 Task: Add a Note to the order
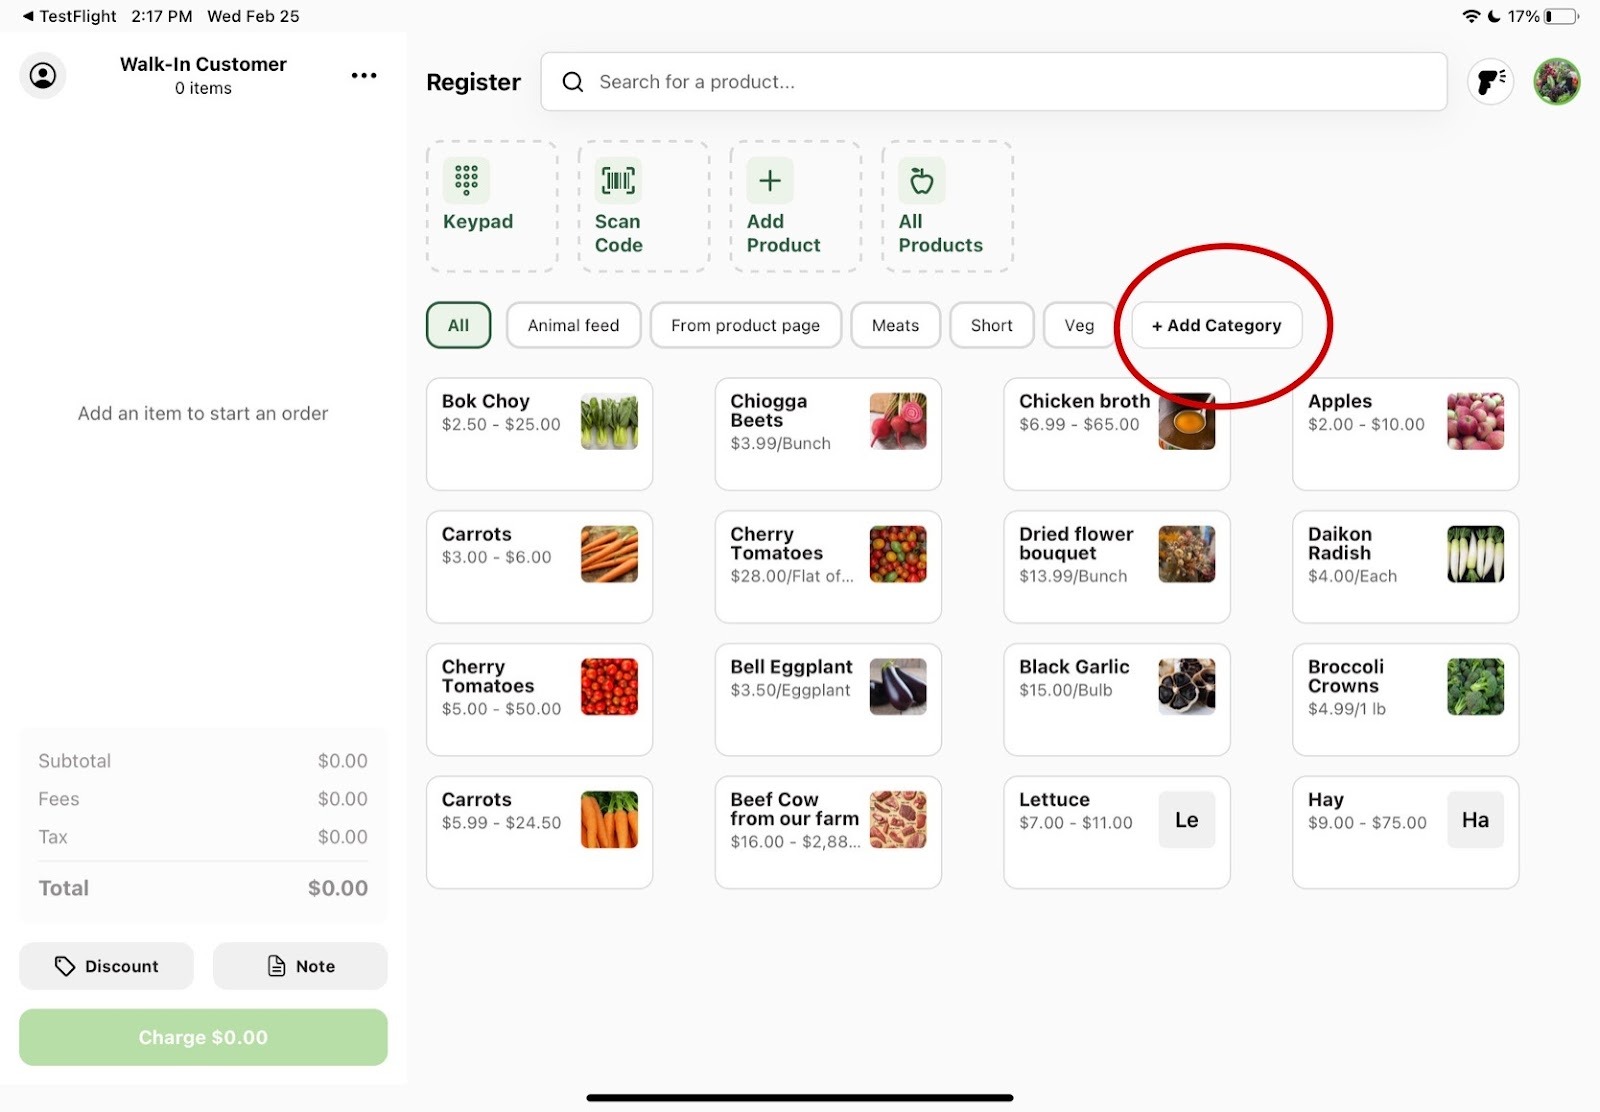(300, 966)
